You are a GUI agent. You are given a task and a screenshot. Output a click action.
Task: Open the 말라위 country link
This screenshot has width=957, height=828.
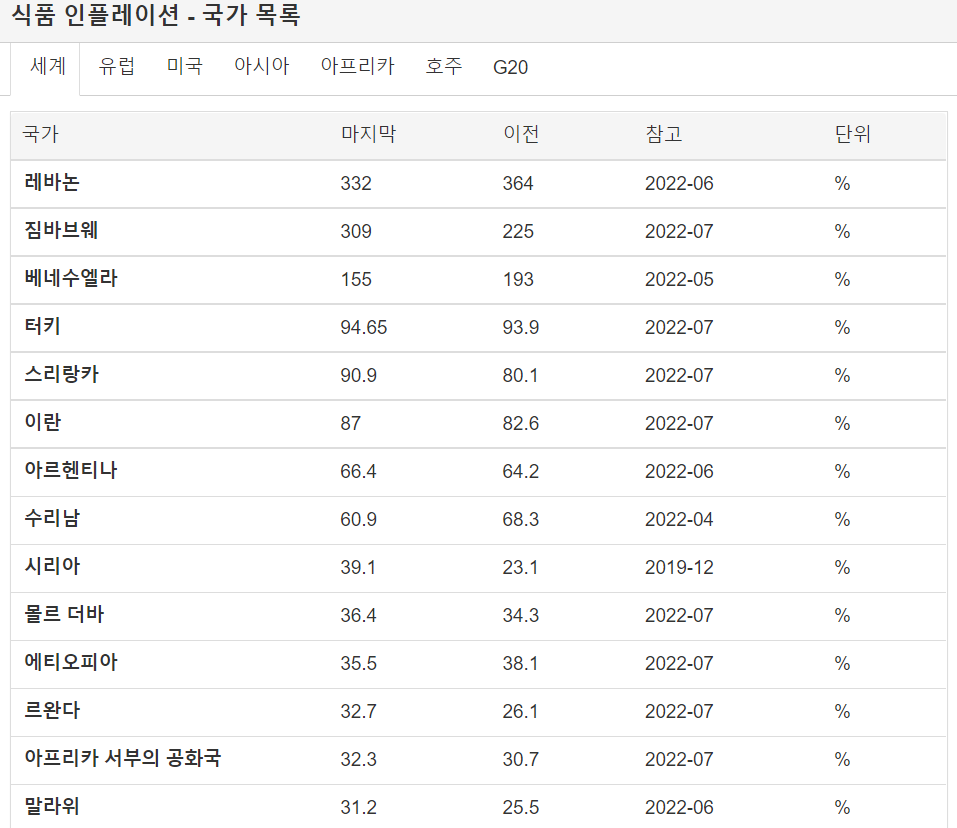coord(52,807)
